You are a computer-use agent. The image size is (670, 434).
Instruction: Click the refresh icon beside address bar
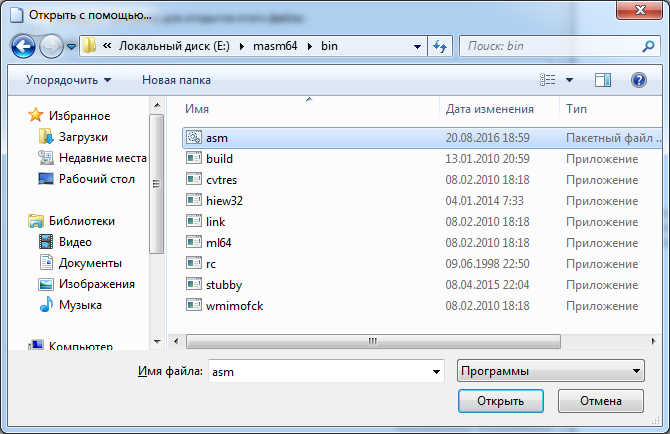[x=440, y=46]
